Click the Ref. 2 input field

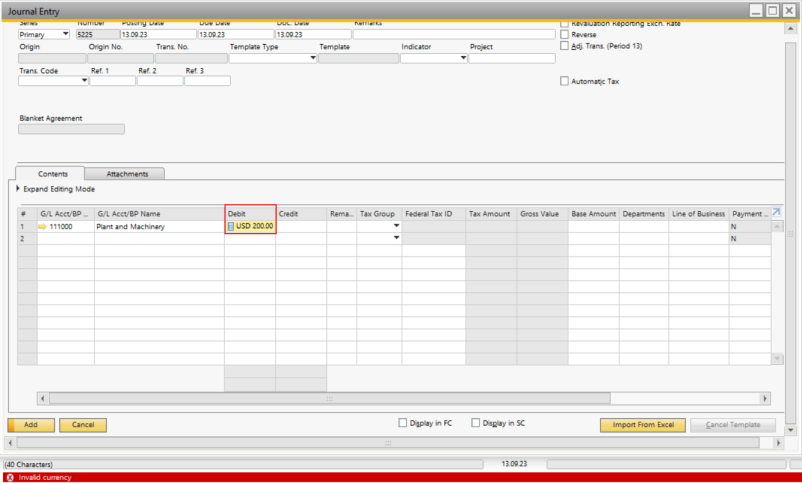(160, 81)
